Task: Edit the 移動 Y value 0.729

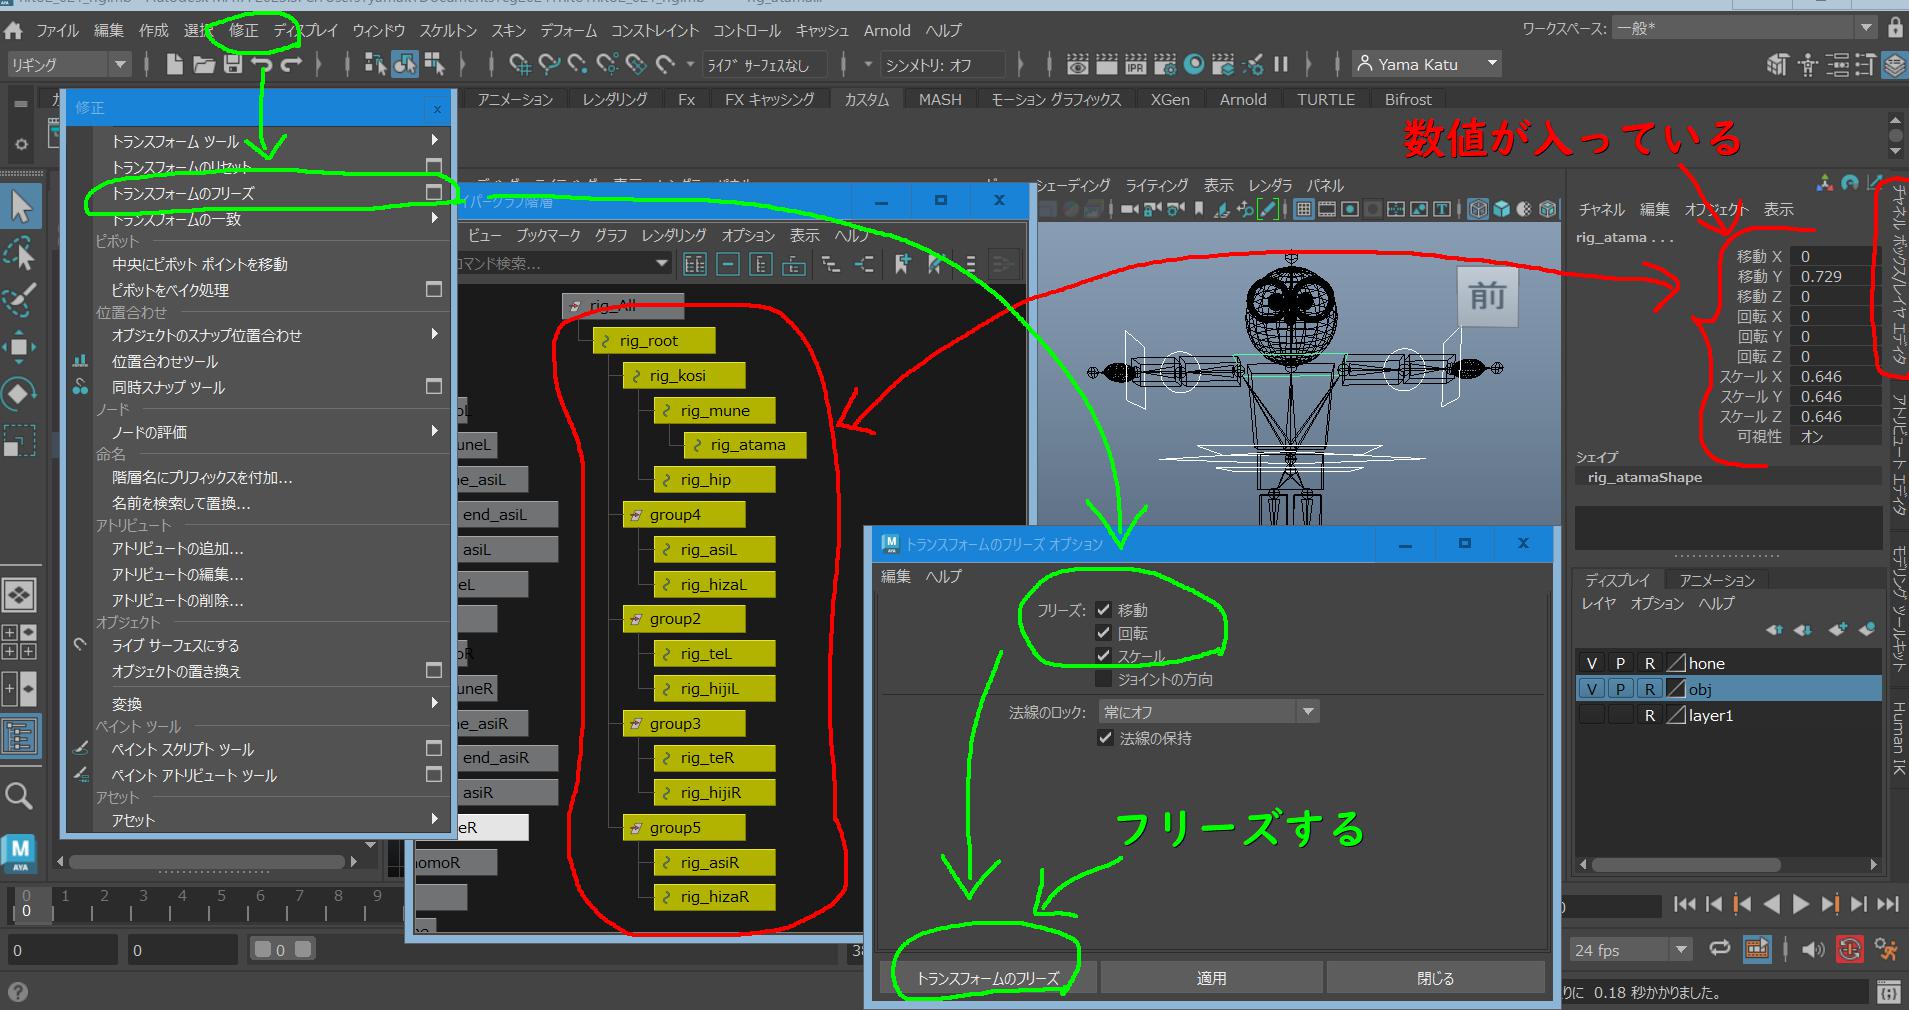Action: pos(1835,276)
